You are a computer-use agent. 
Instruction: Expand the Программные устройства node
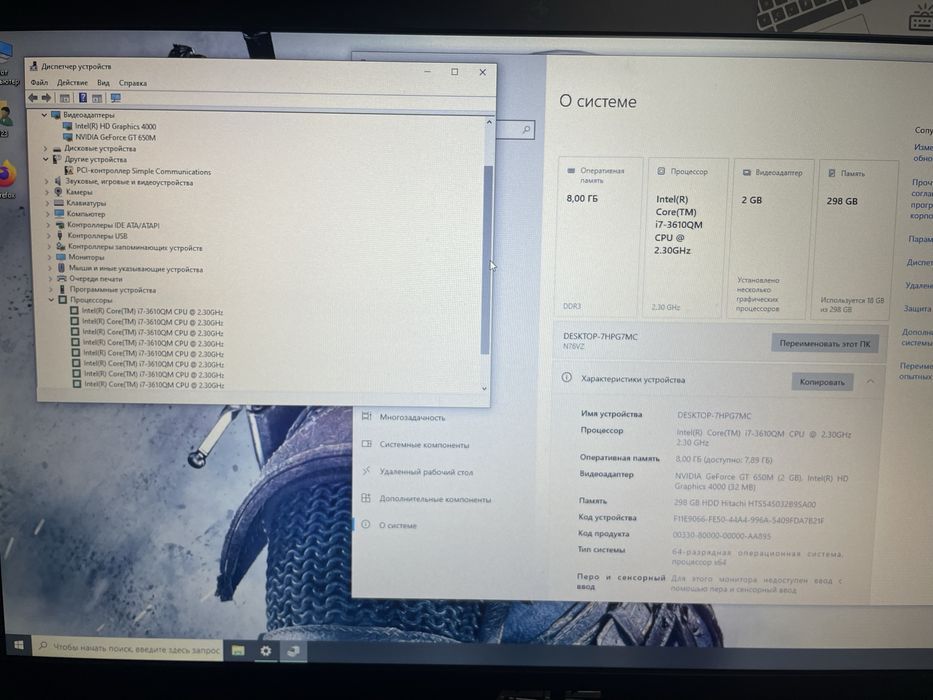point(51,289)
